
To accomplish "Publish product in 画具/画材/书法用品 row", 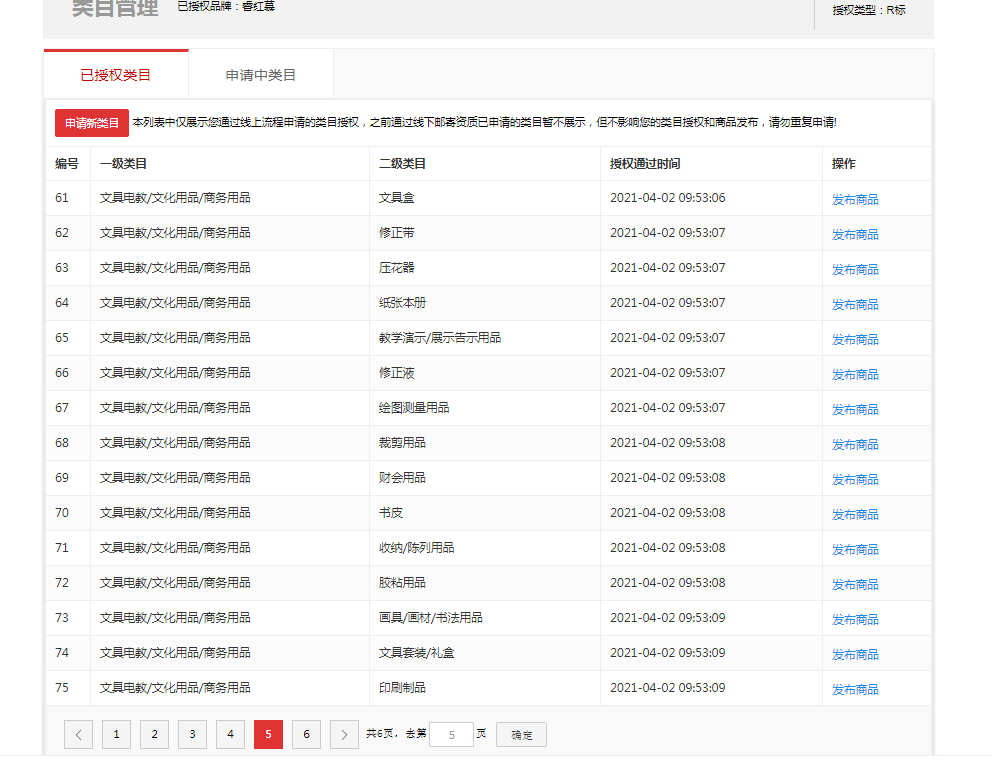I will pyautogui.click(x=855, y=620).
